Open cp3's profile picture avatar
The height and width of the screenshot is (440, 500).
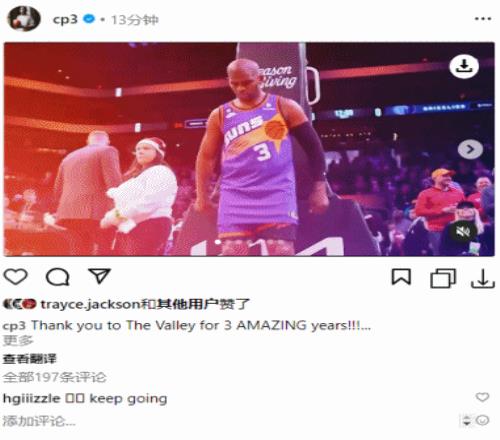(x=24, y=19)
